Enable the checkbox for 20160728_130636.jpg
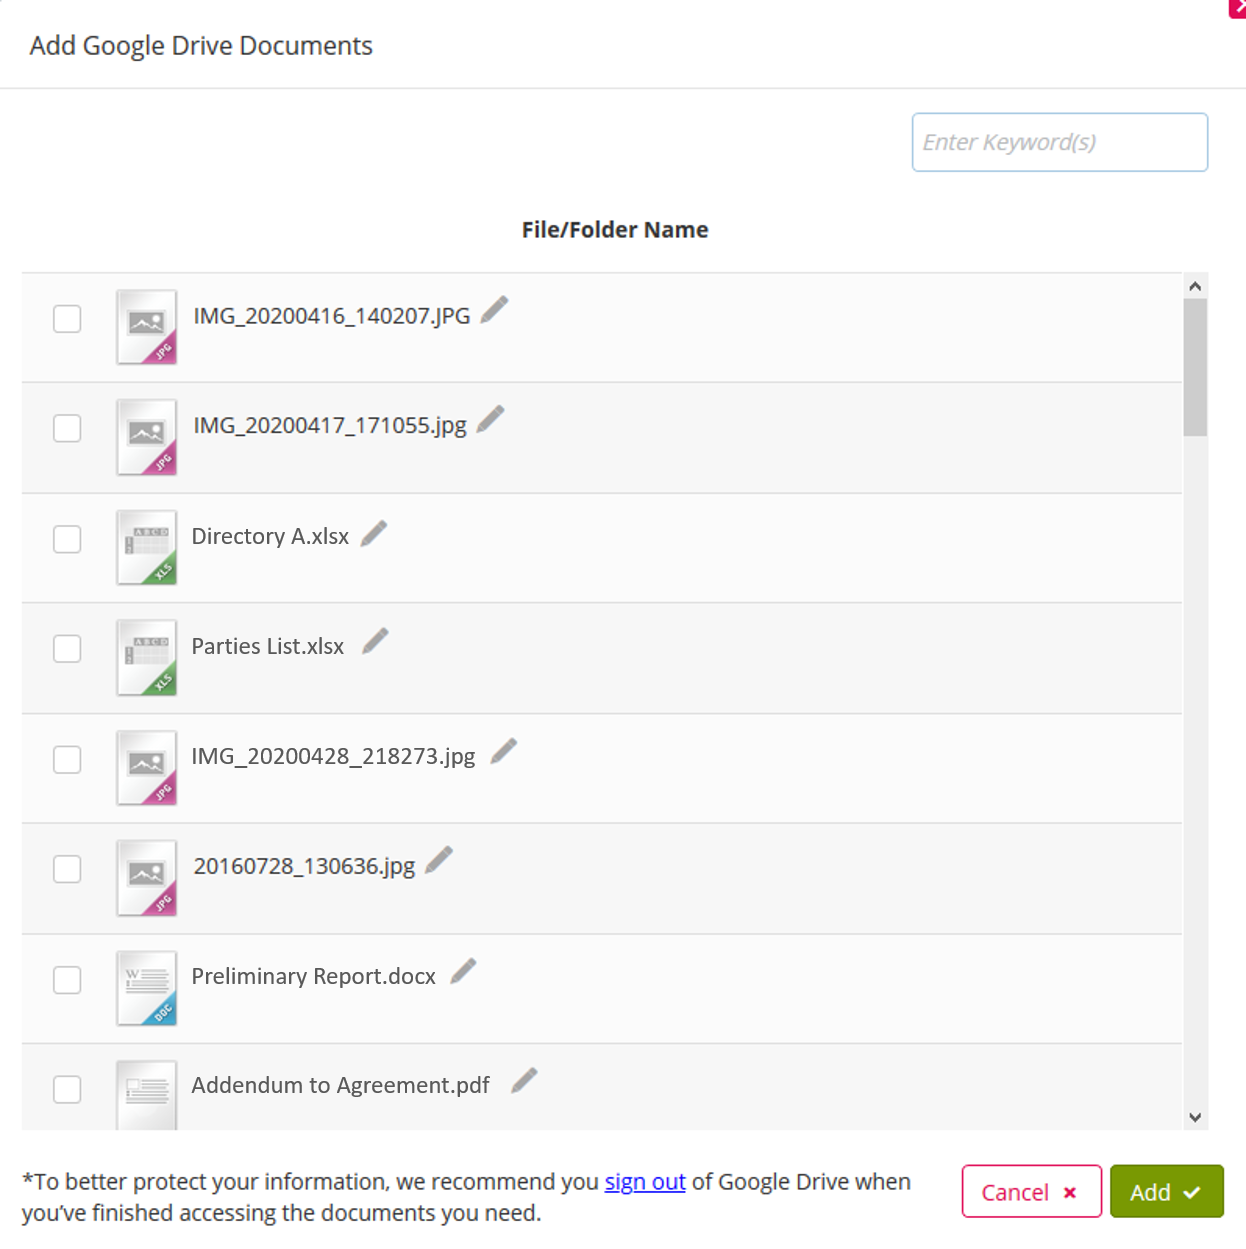The width and height of the screenshot is (1246, 1249). click(67, 869)
